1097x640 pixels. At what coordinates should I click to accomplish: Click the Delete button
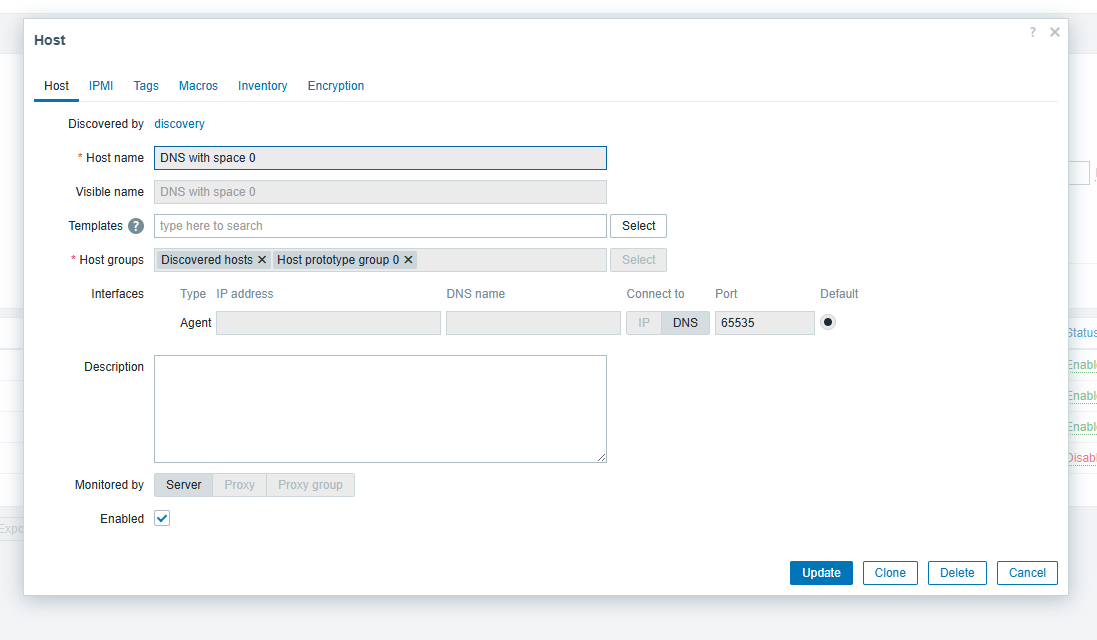click(956, 573)
